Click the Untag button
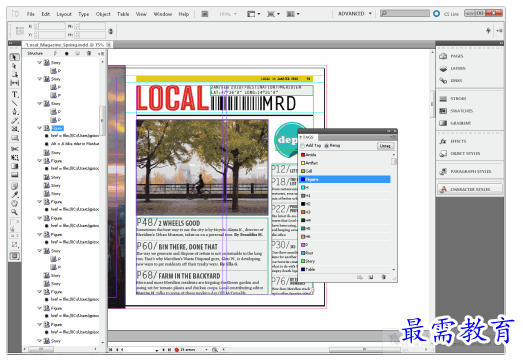This screenshot has height=362, width=523. [385, 146]
